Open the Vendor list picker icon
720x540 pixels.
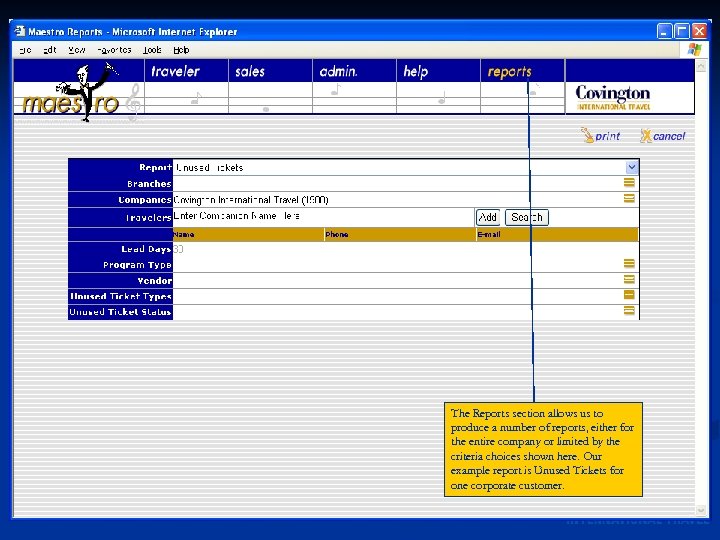629,279
